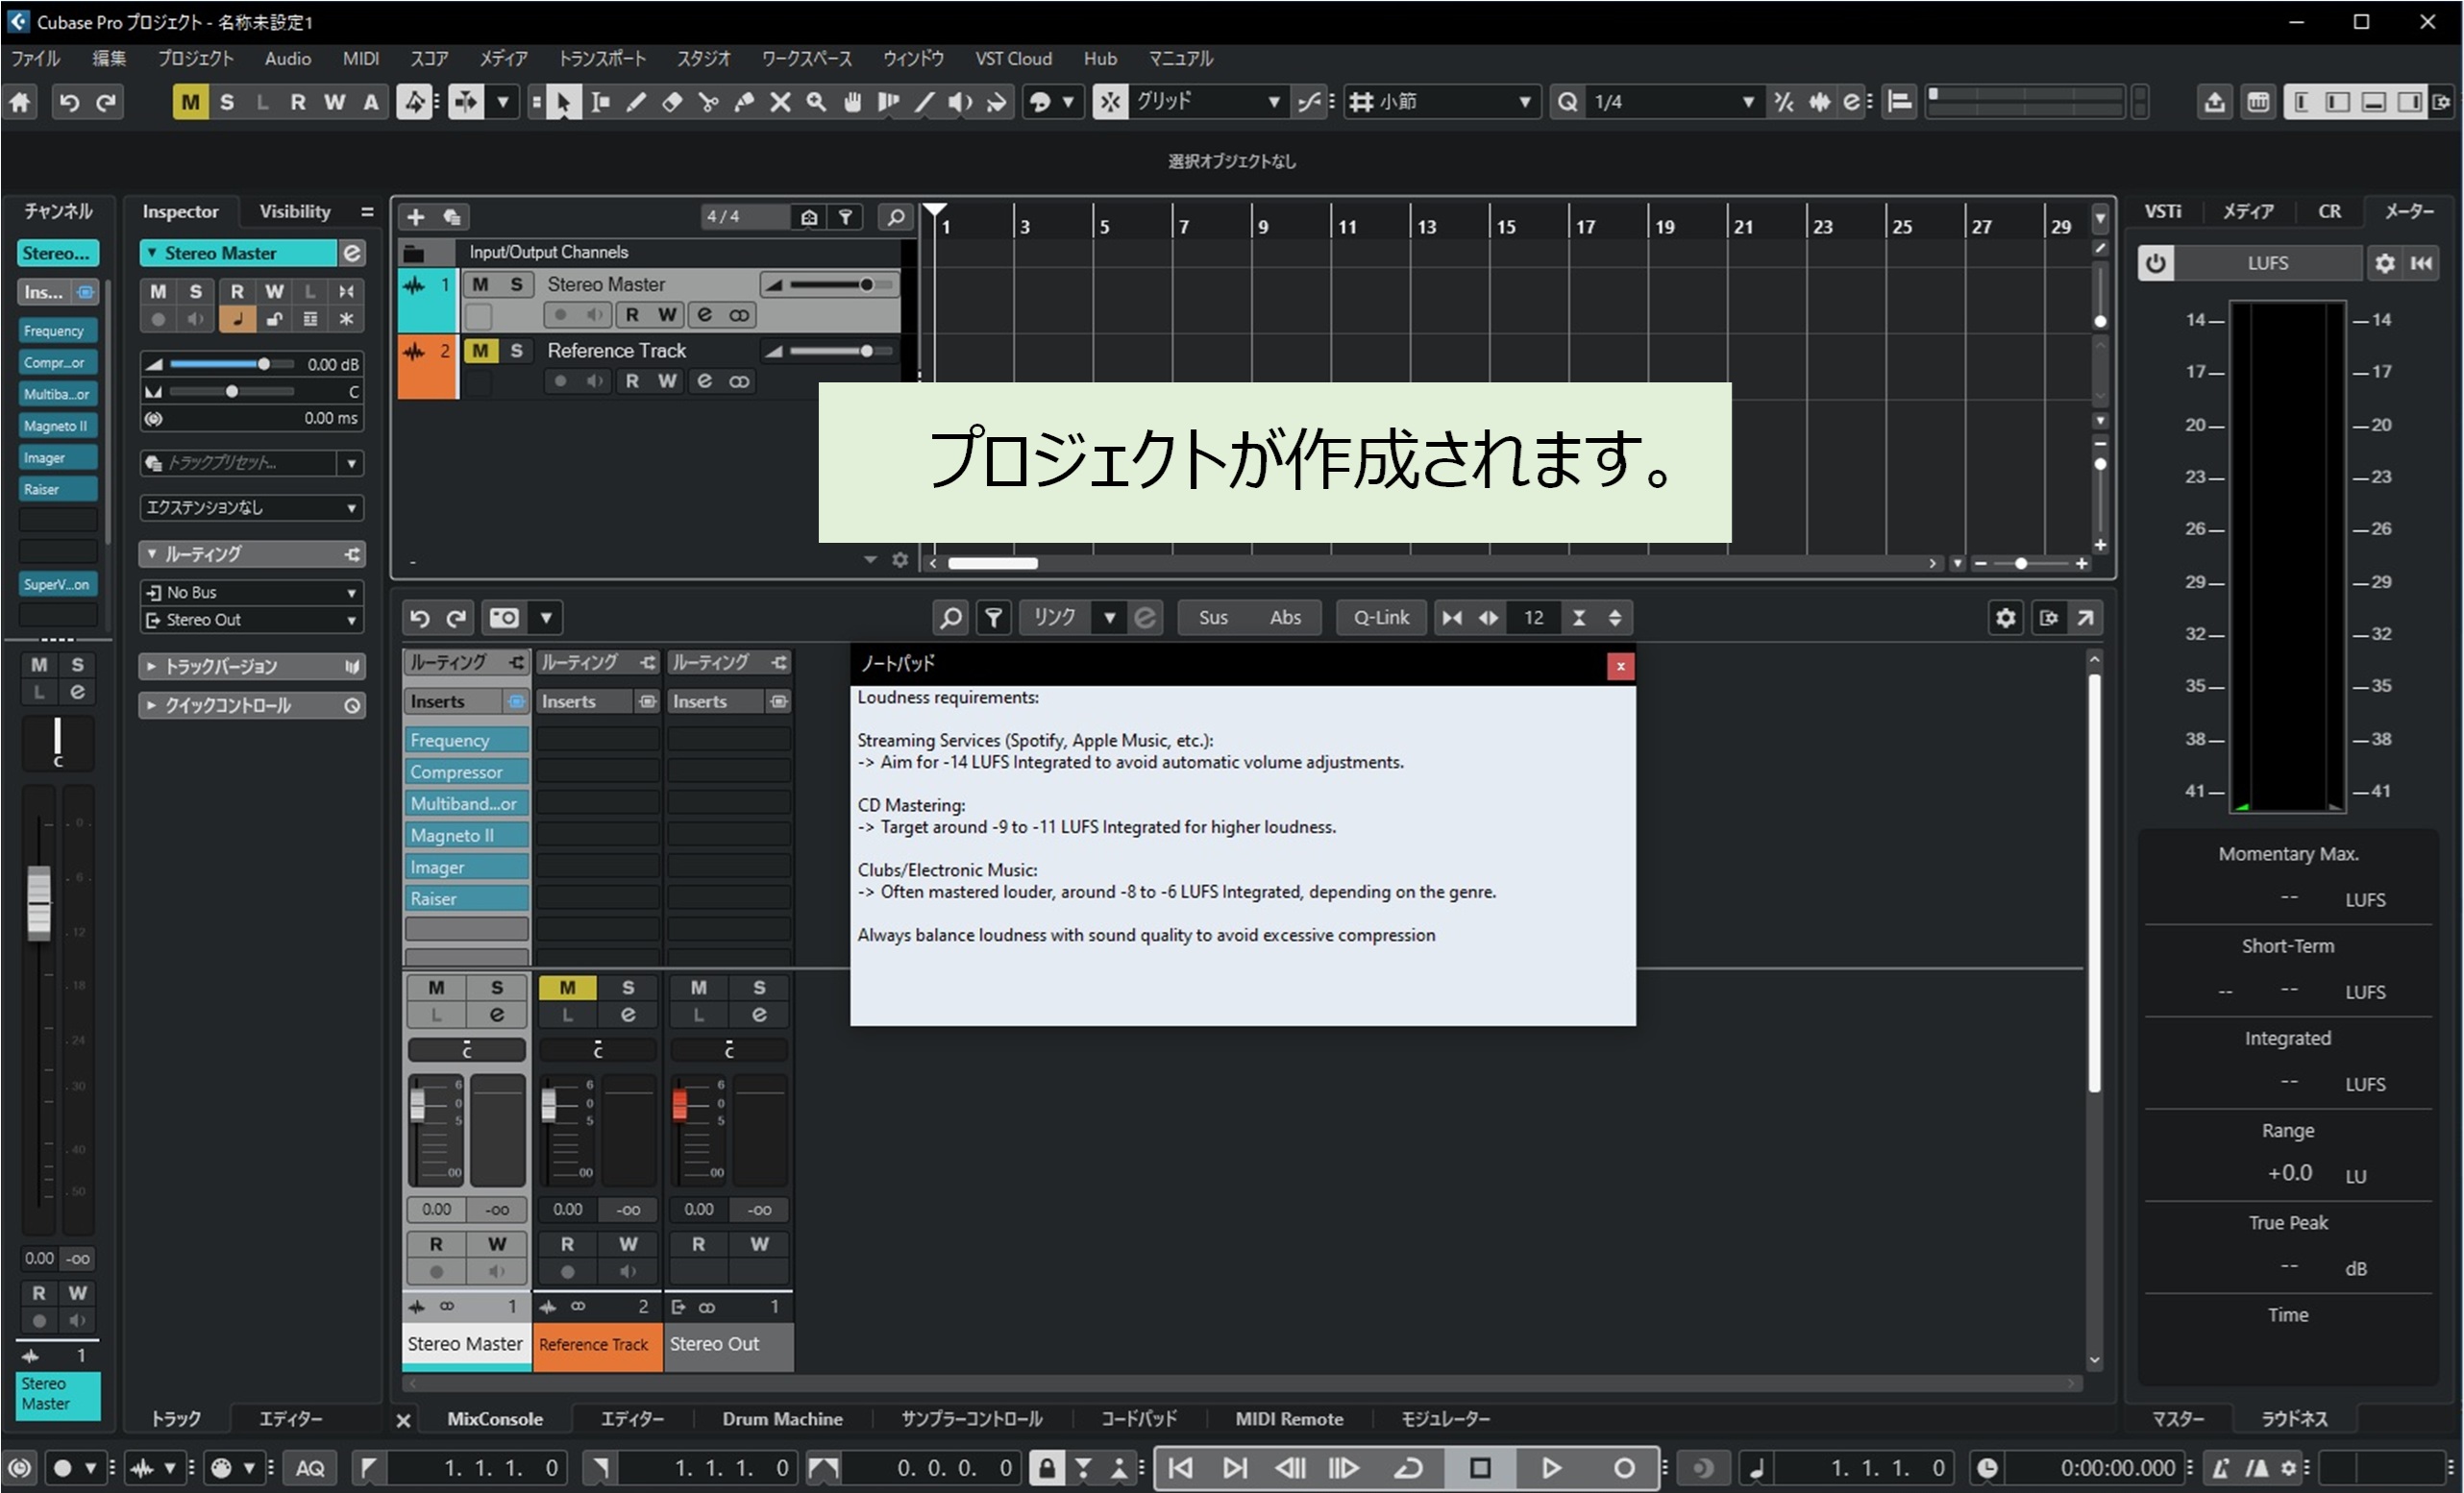This screenshot has width=2464, height=1493.
Task: Solo the Stereo Master track
Action: pos(519,284)
